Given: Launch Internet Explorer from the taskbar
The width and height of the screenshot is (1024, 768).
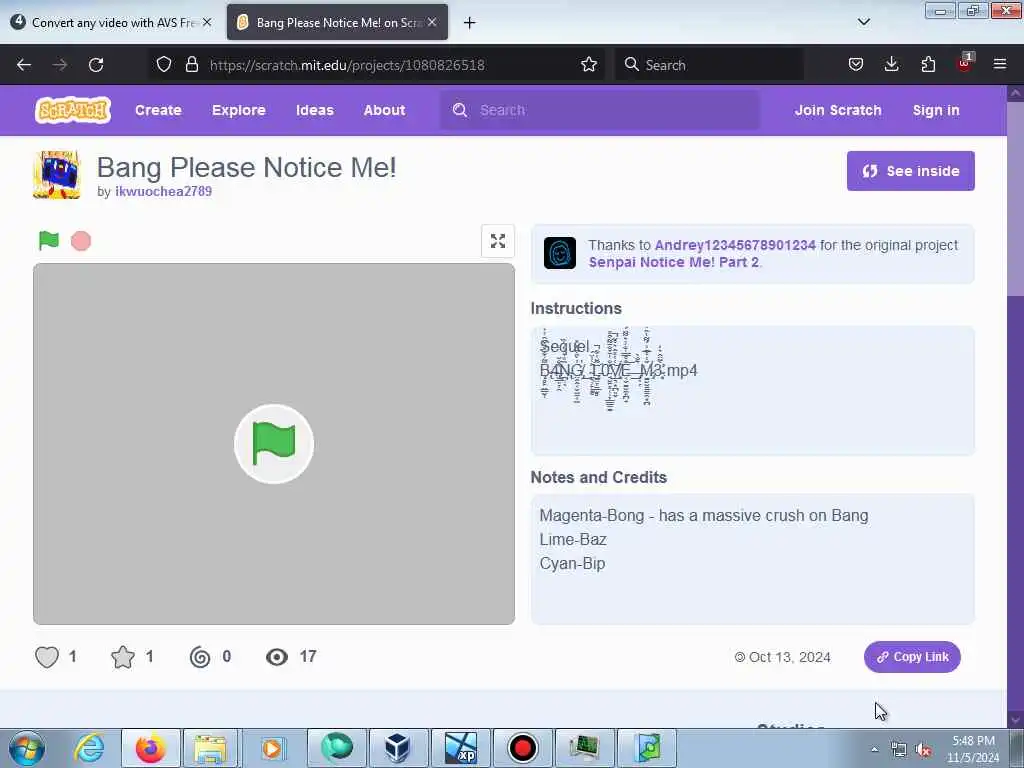Looking at the screenshot, I should tap(89, 748).
